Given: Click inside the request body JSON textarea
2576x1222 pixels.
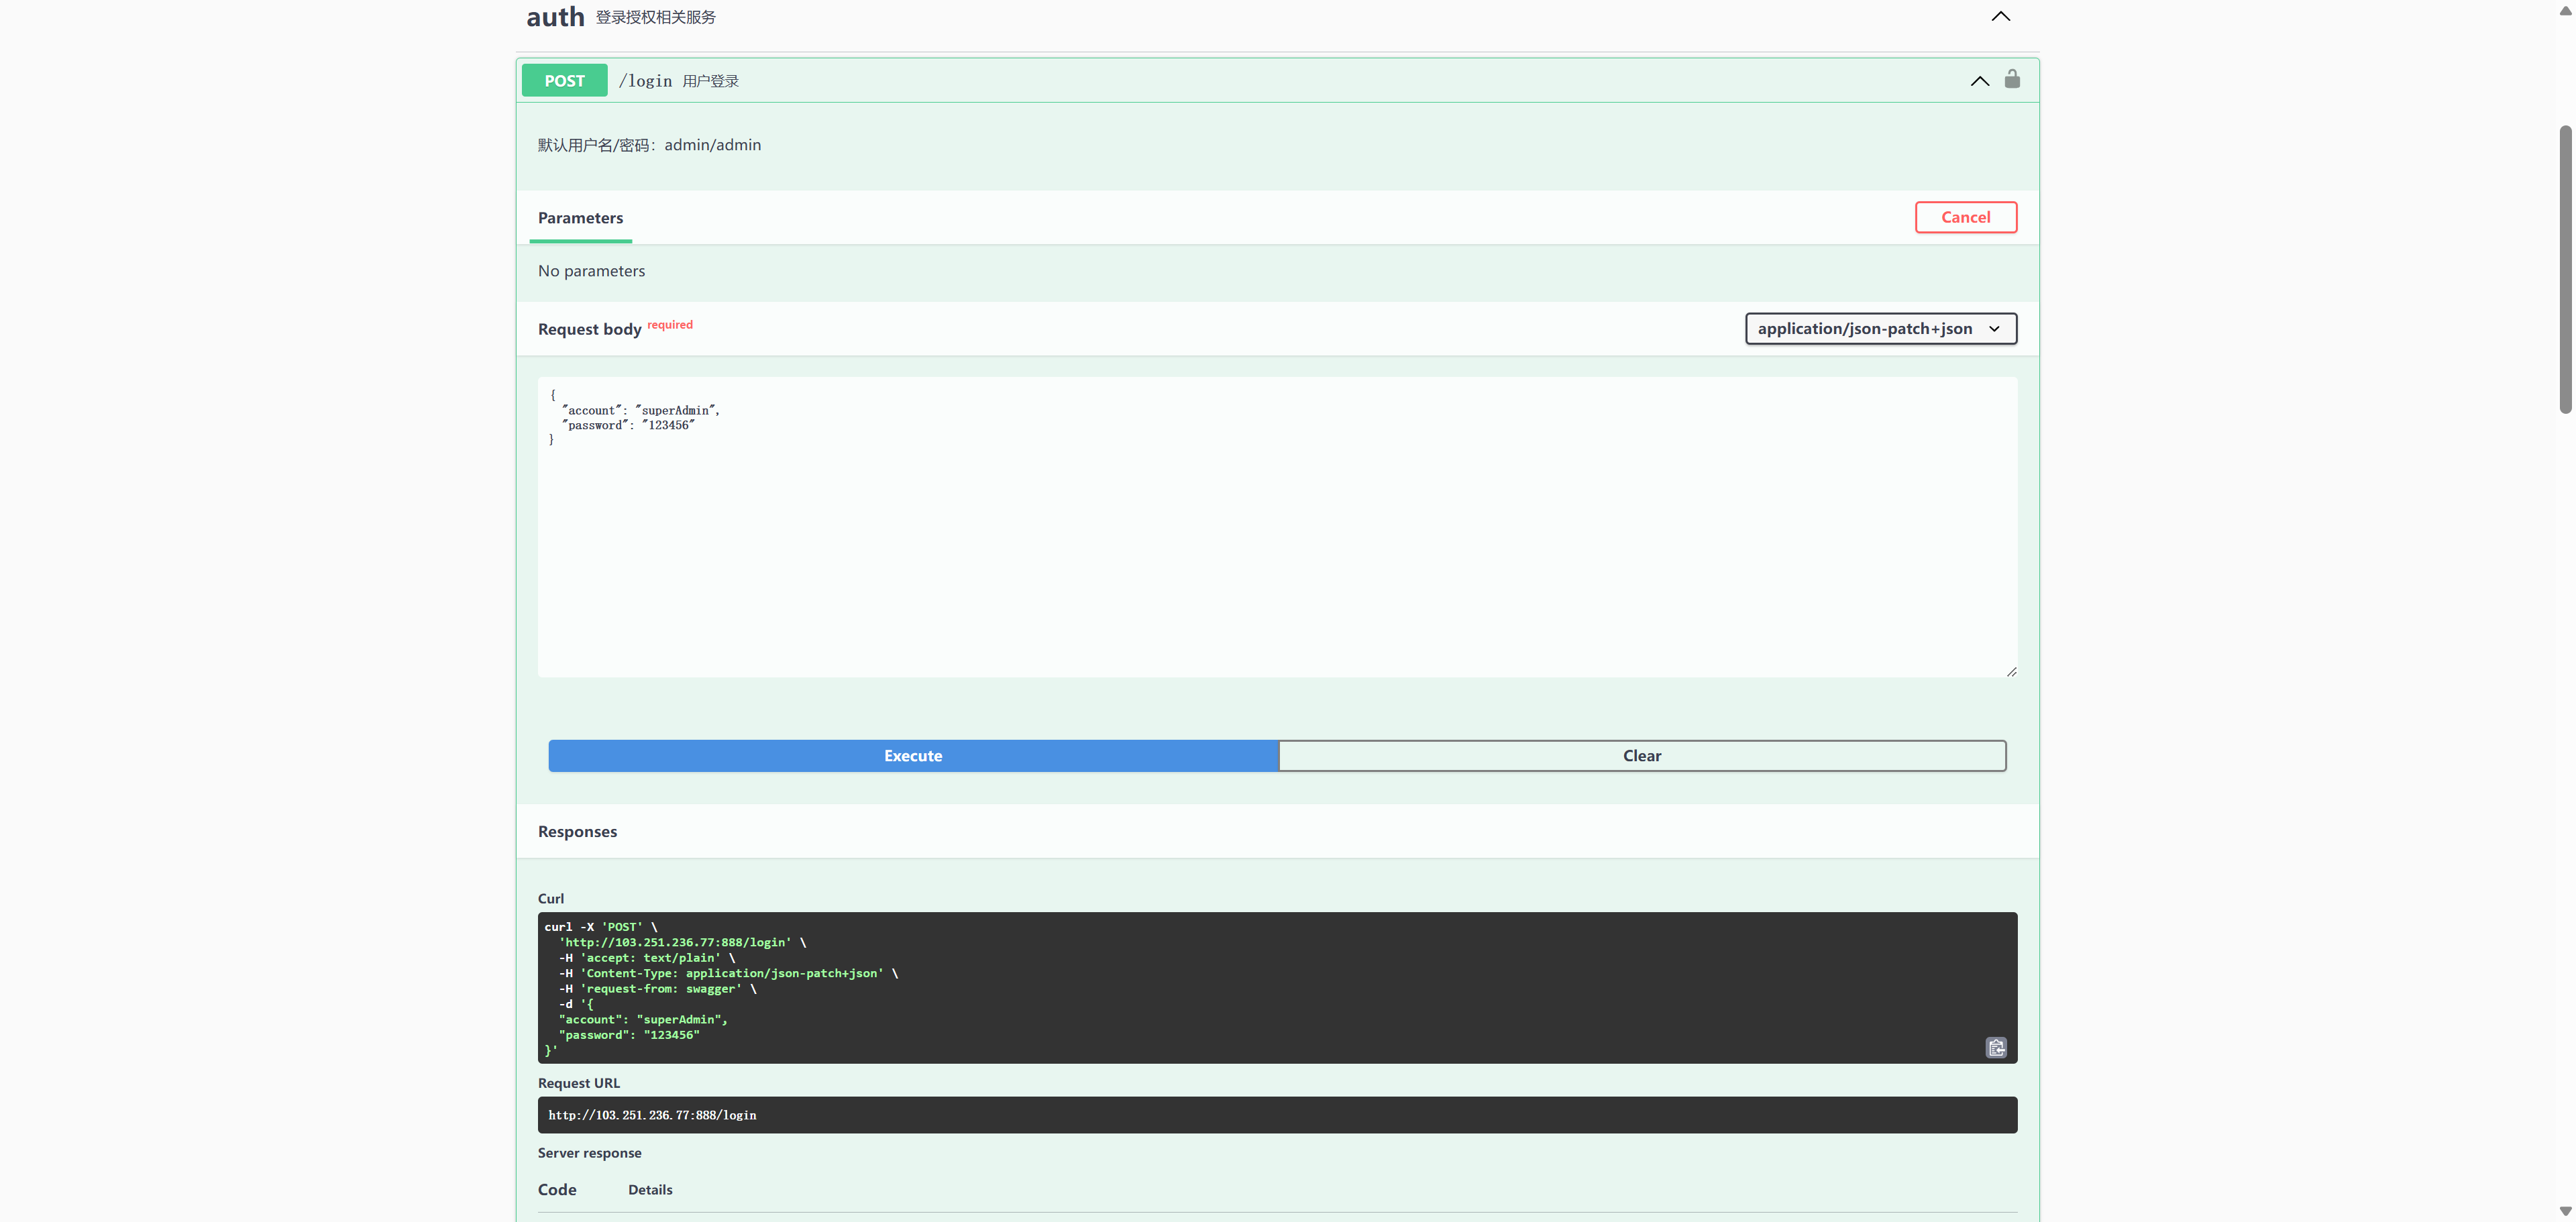Looking at the screenshot, I should [x=1277, y=527].
